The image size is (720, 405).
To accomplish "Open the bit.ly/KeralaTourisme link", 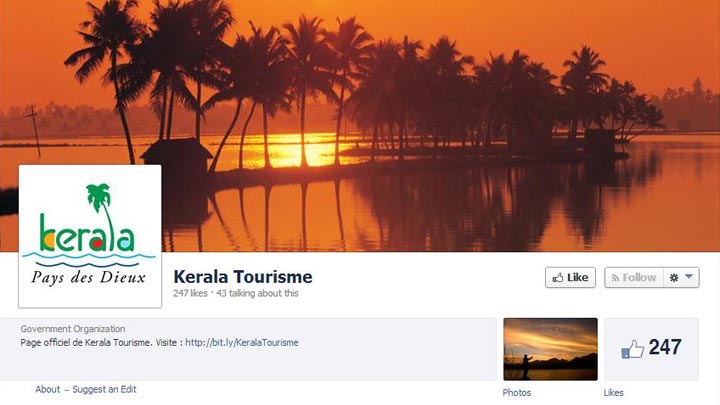I will (242, 343).
